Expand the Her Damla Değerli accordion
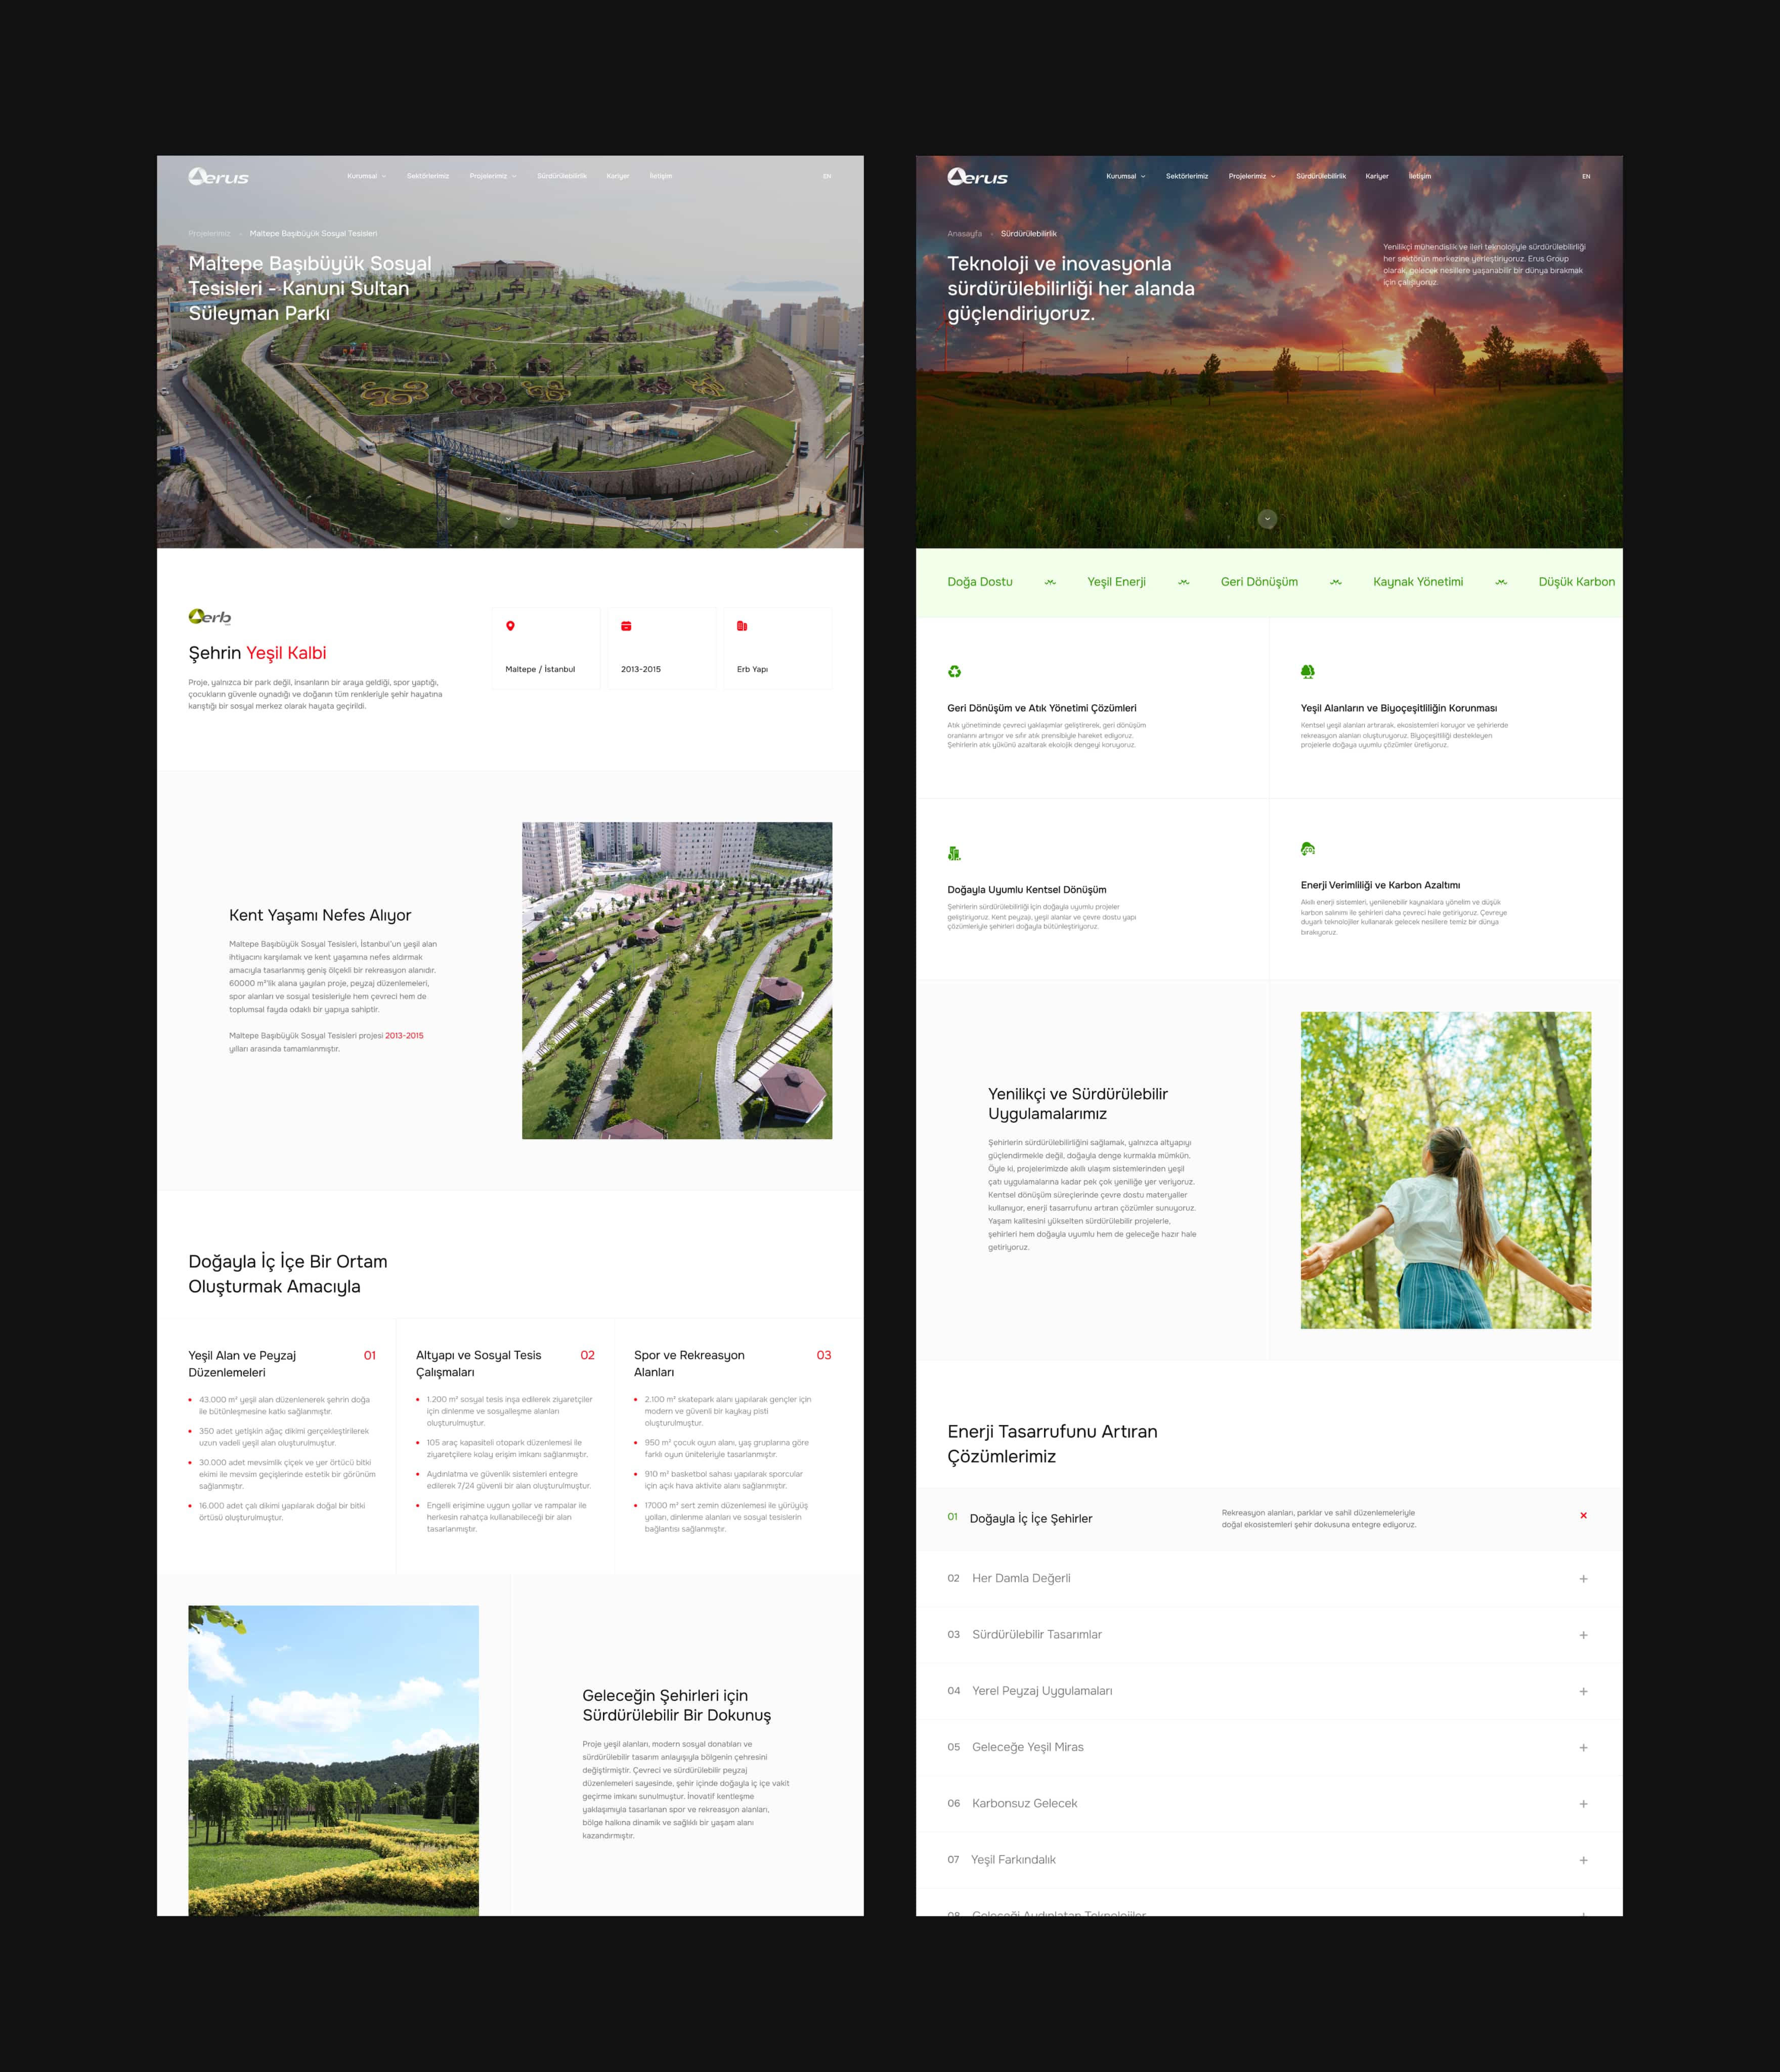The width and height of the screenshot is (1780, 2072). pos(1583,1579)
